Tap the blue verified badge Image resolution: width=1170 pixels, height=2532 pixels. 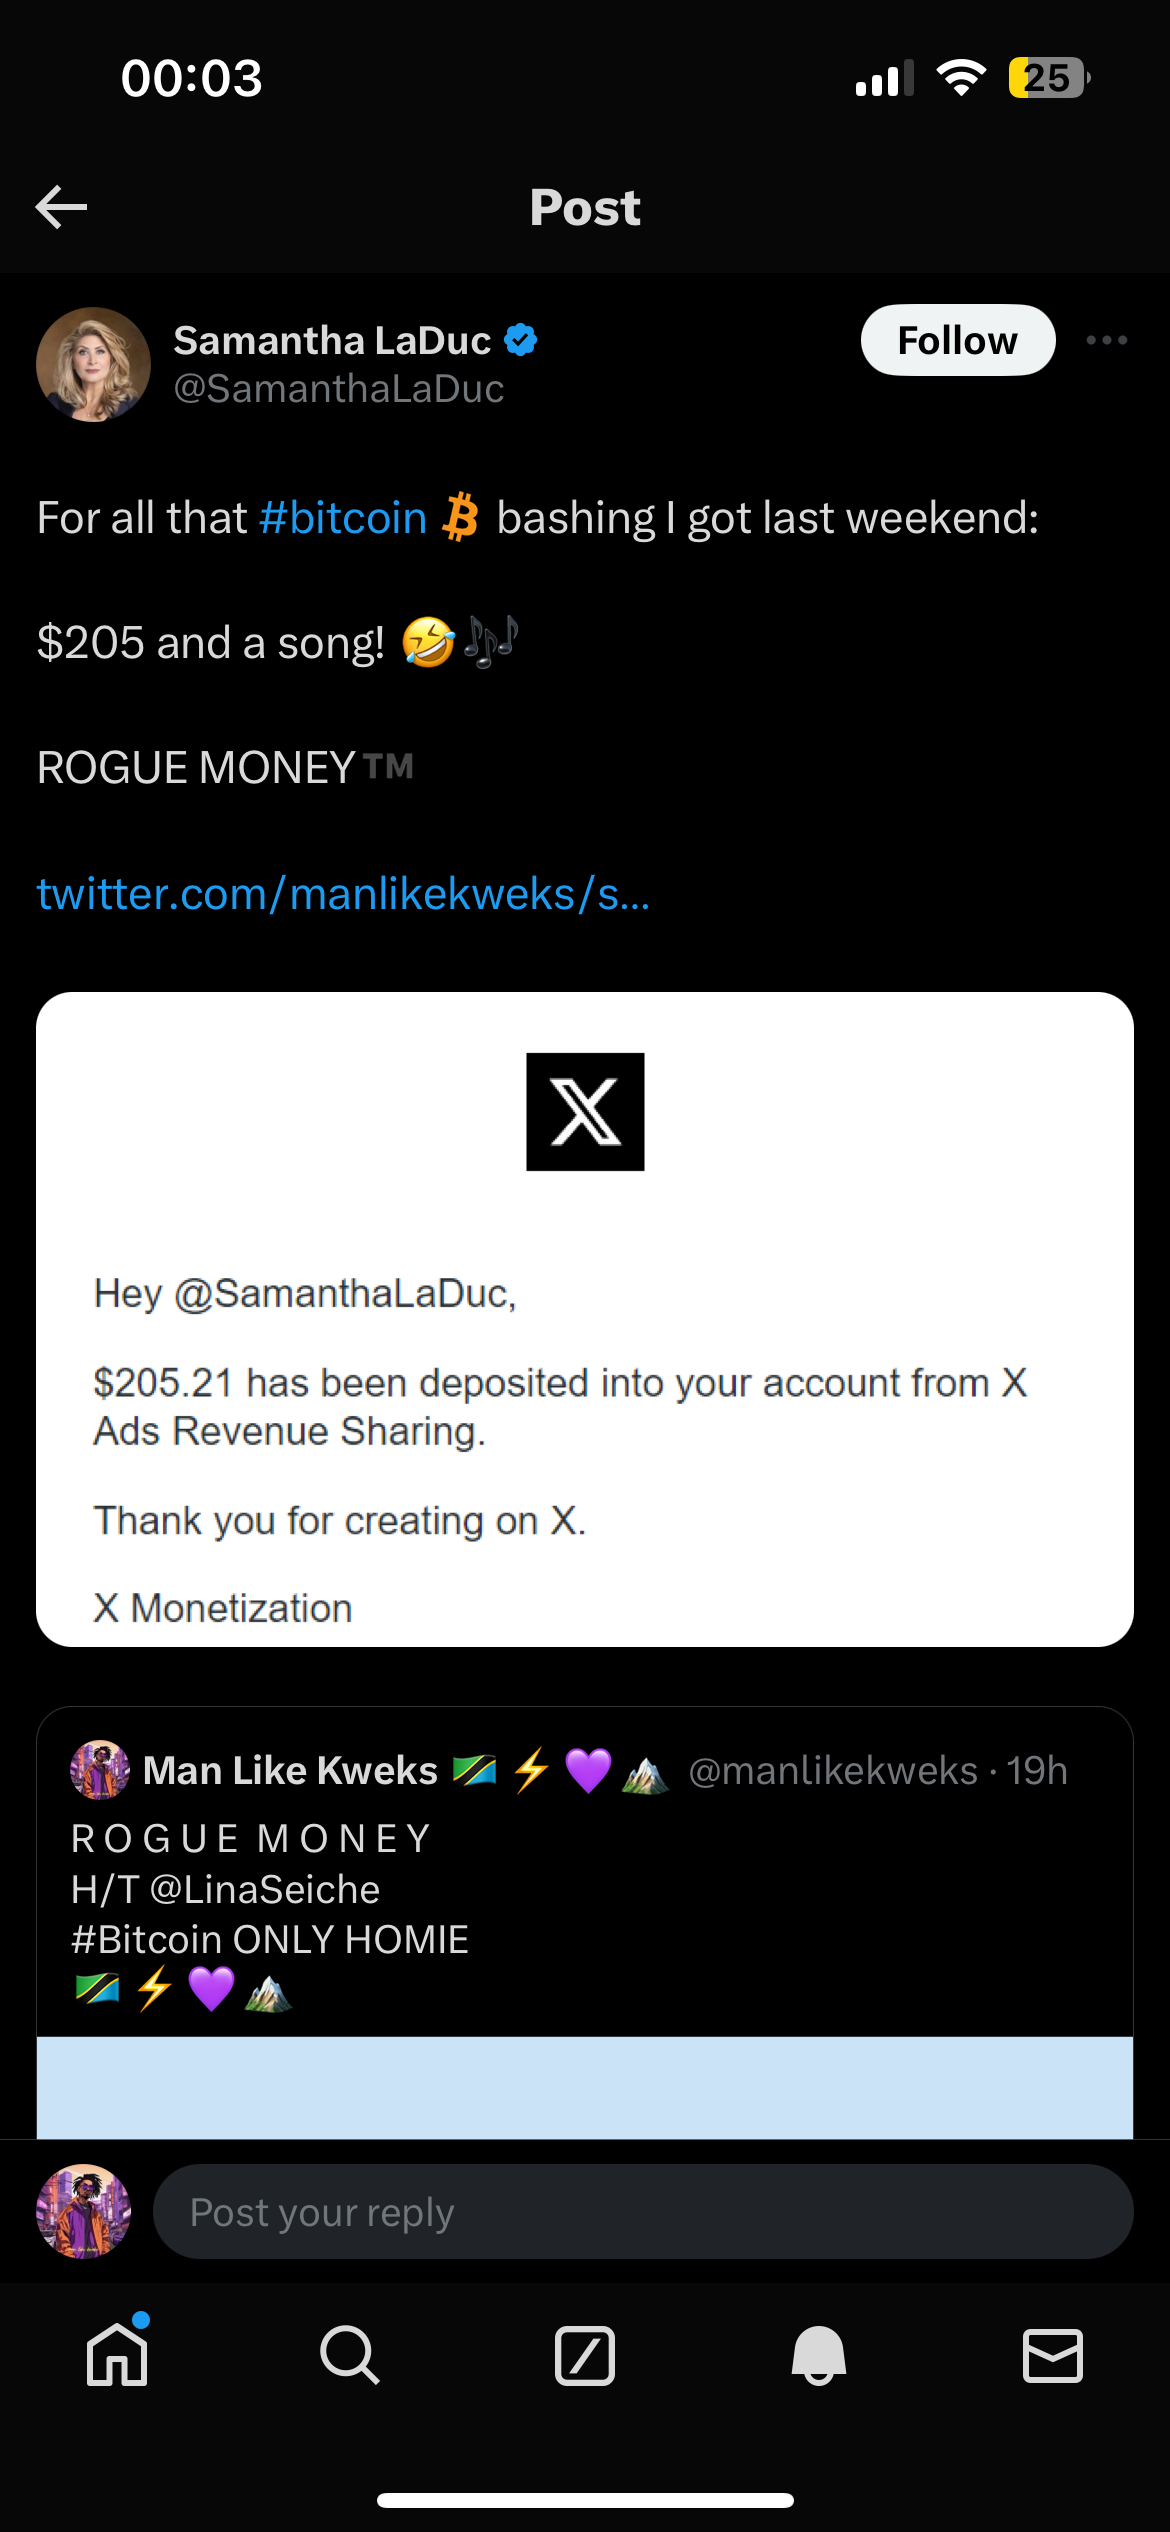521,341
